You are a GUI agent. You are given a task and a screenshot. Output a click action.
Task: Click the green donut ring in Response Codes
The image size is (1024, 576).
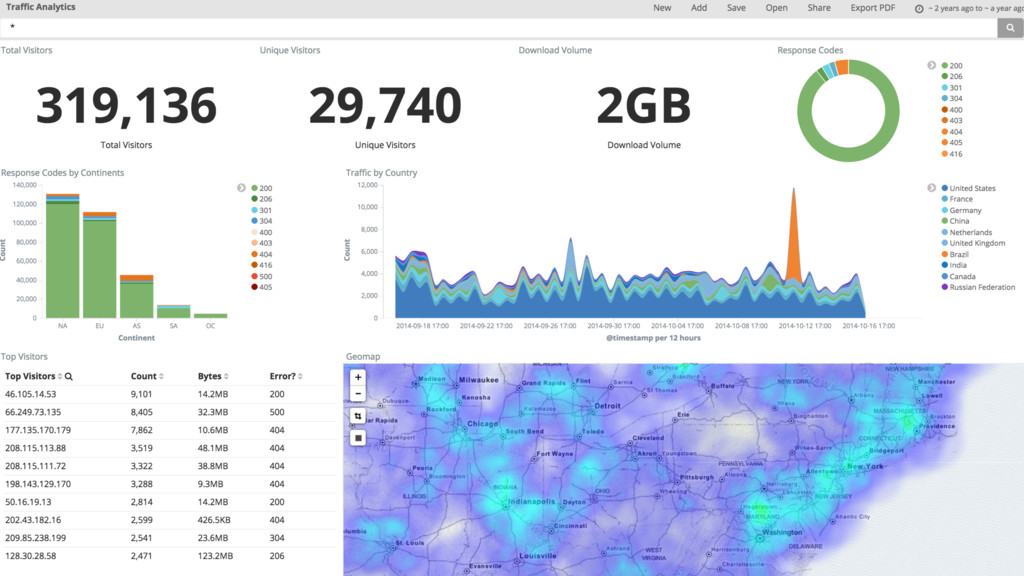(x=848, y=154)
